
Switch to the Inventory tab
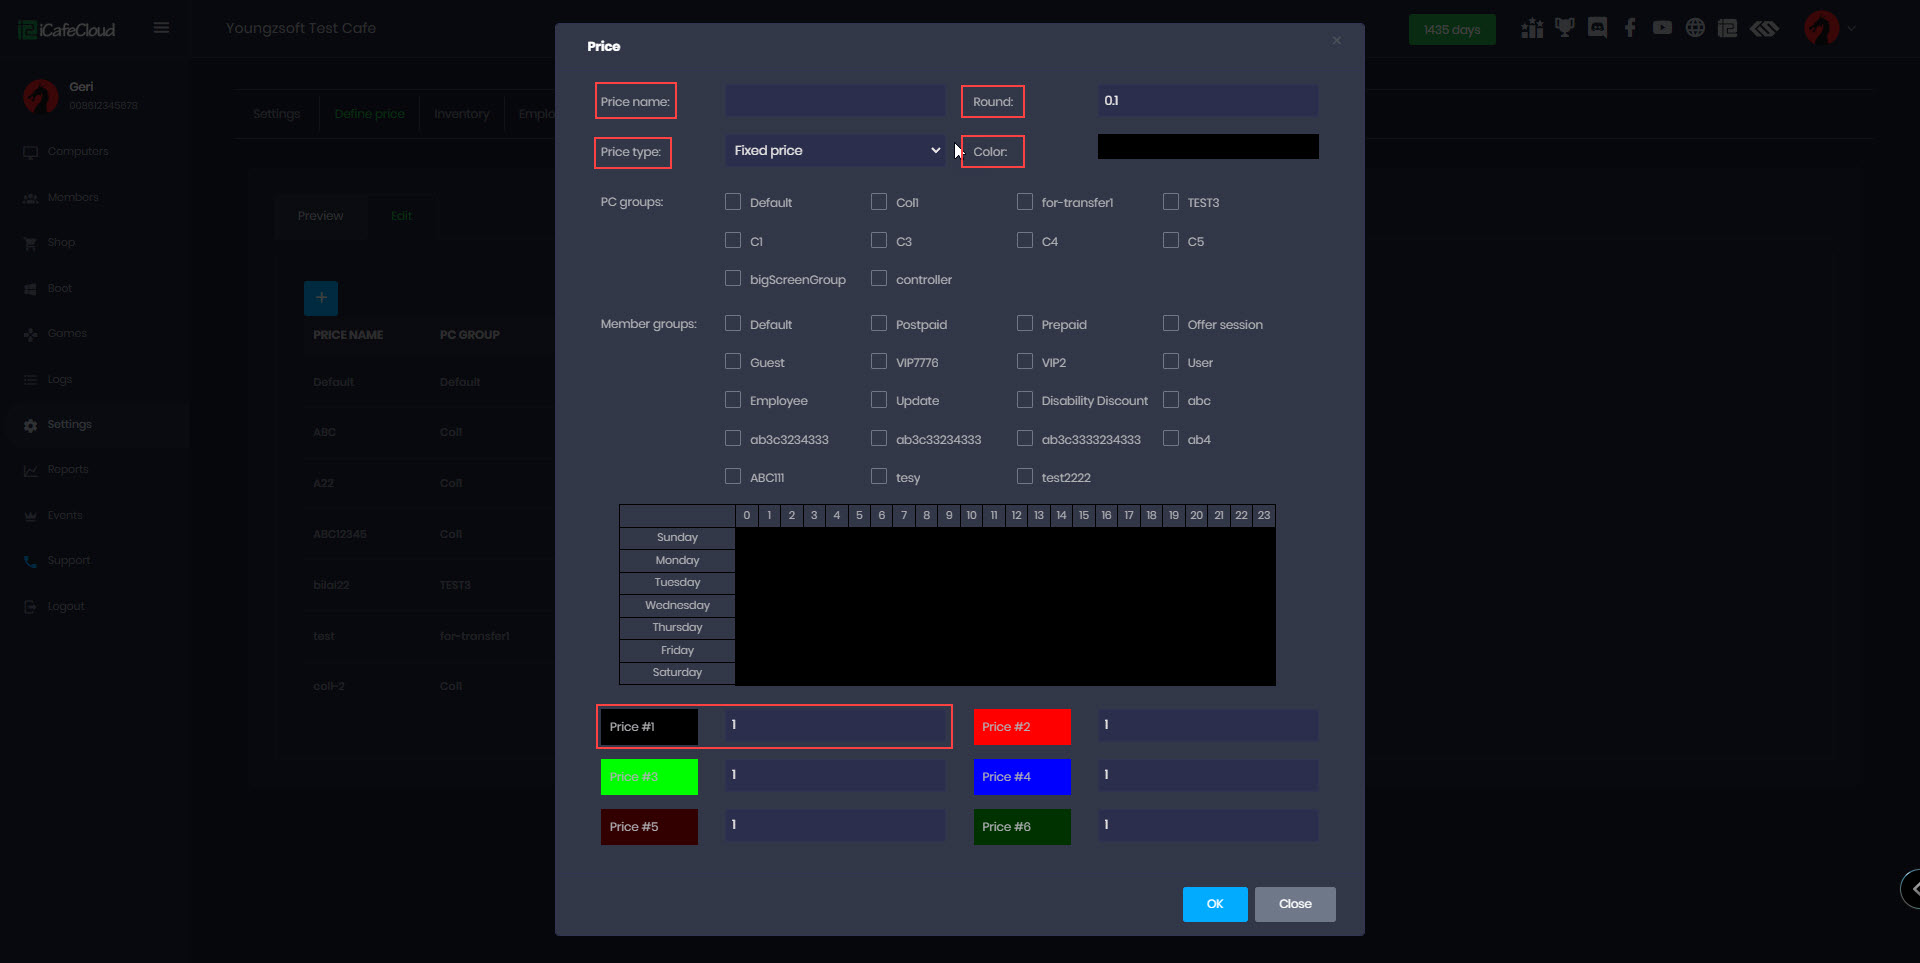click(461, 114)
